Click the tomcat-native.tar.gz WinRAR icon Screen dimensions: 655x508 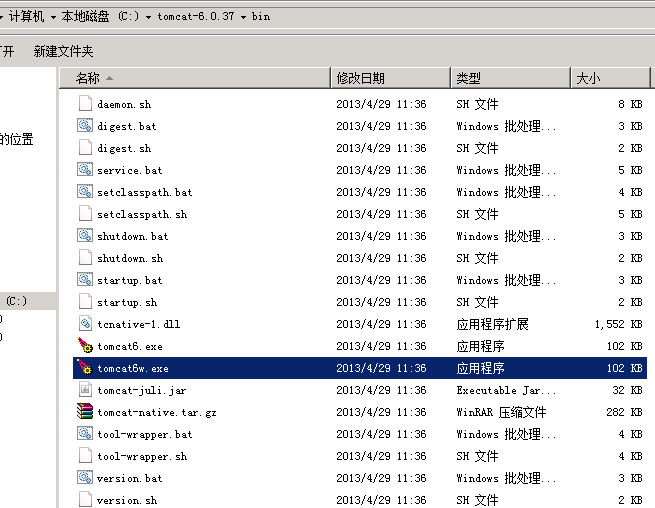85,411
